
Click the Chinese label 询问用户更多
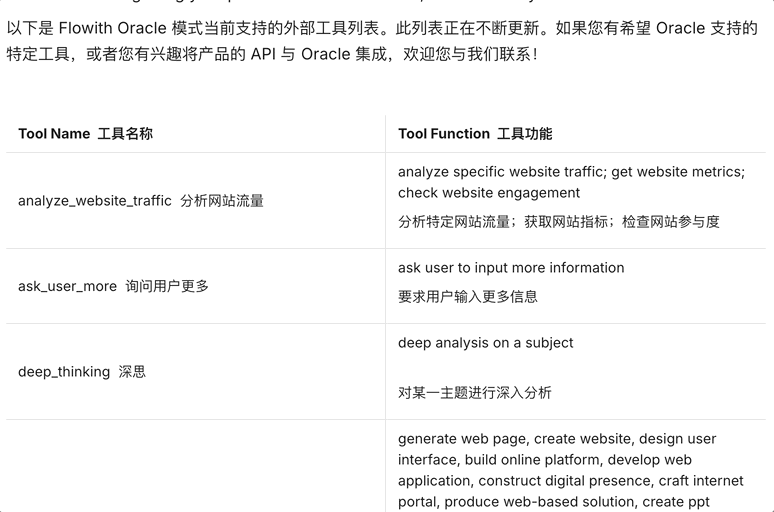click(x=167, y=286)
